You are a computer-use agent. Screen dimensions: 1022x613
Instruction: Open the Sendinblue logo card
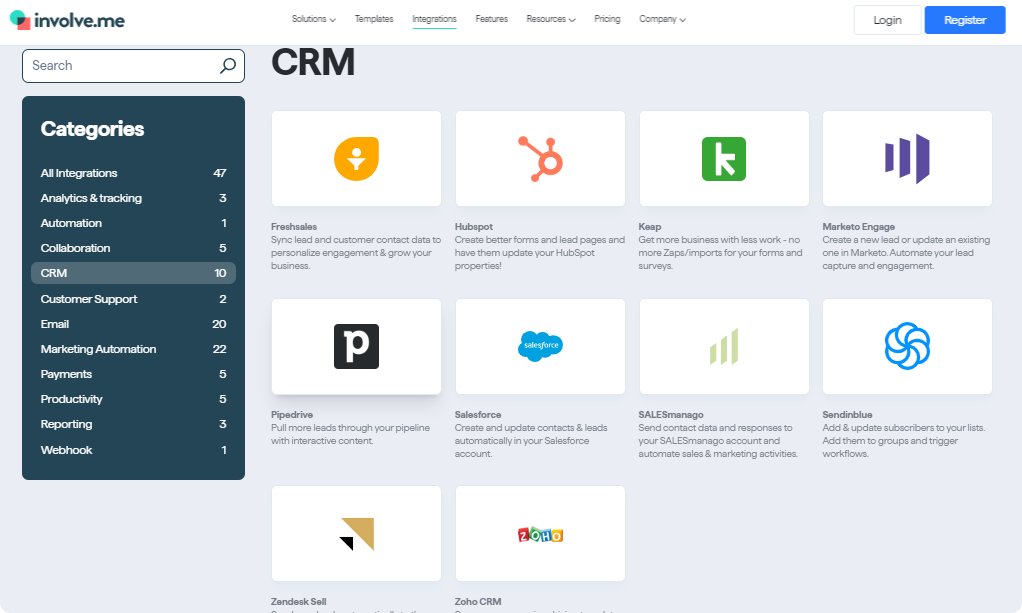[907, 346]
